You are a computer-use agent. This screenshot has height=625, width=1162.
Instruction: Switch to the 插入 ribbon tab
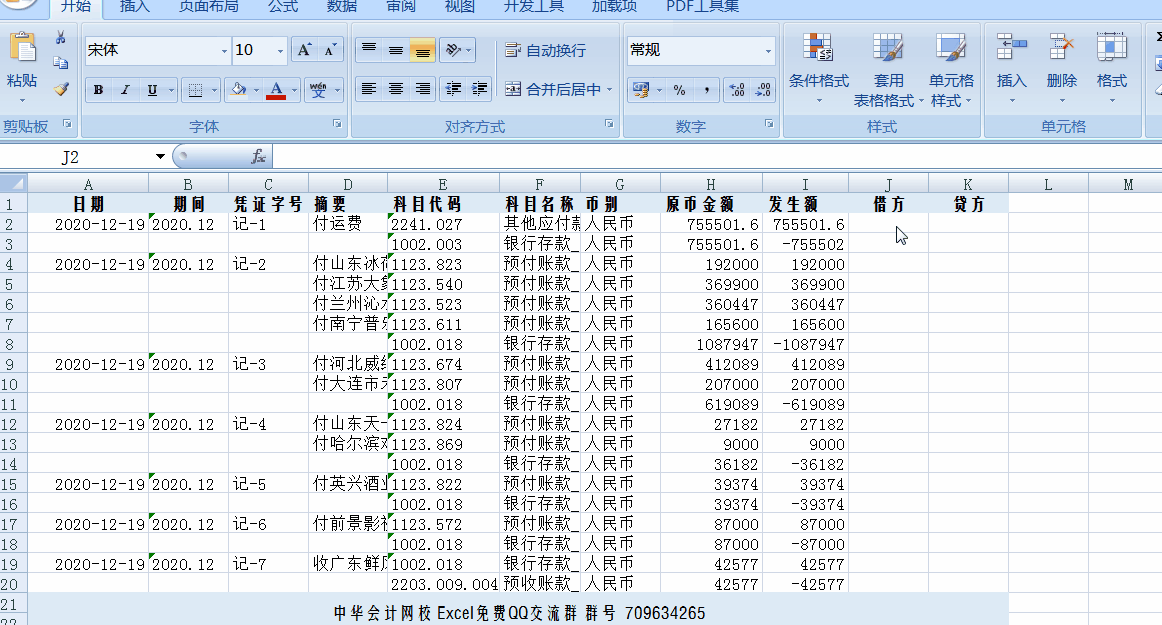134,7
